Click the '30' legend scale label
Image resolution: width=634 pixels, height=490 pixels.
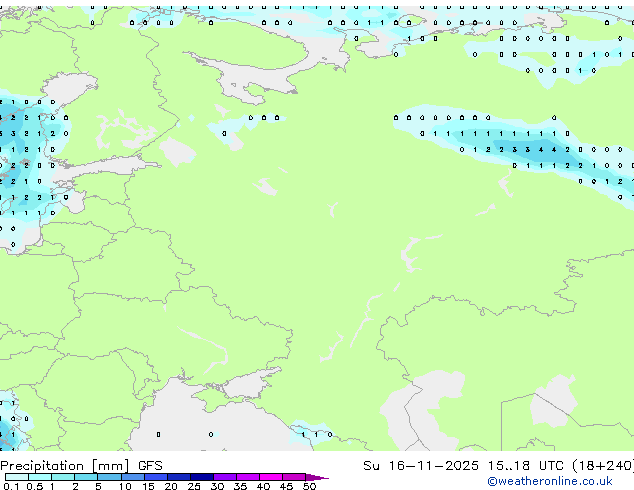point(217,486)
